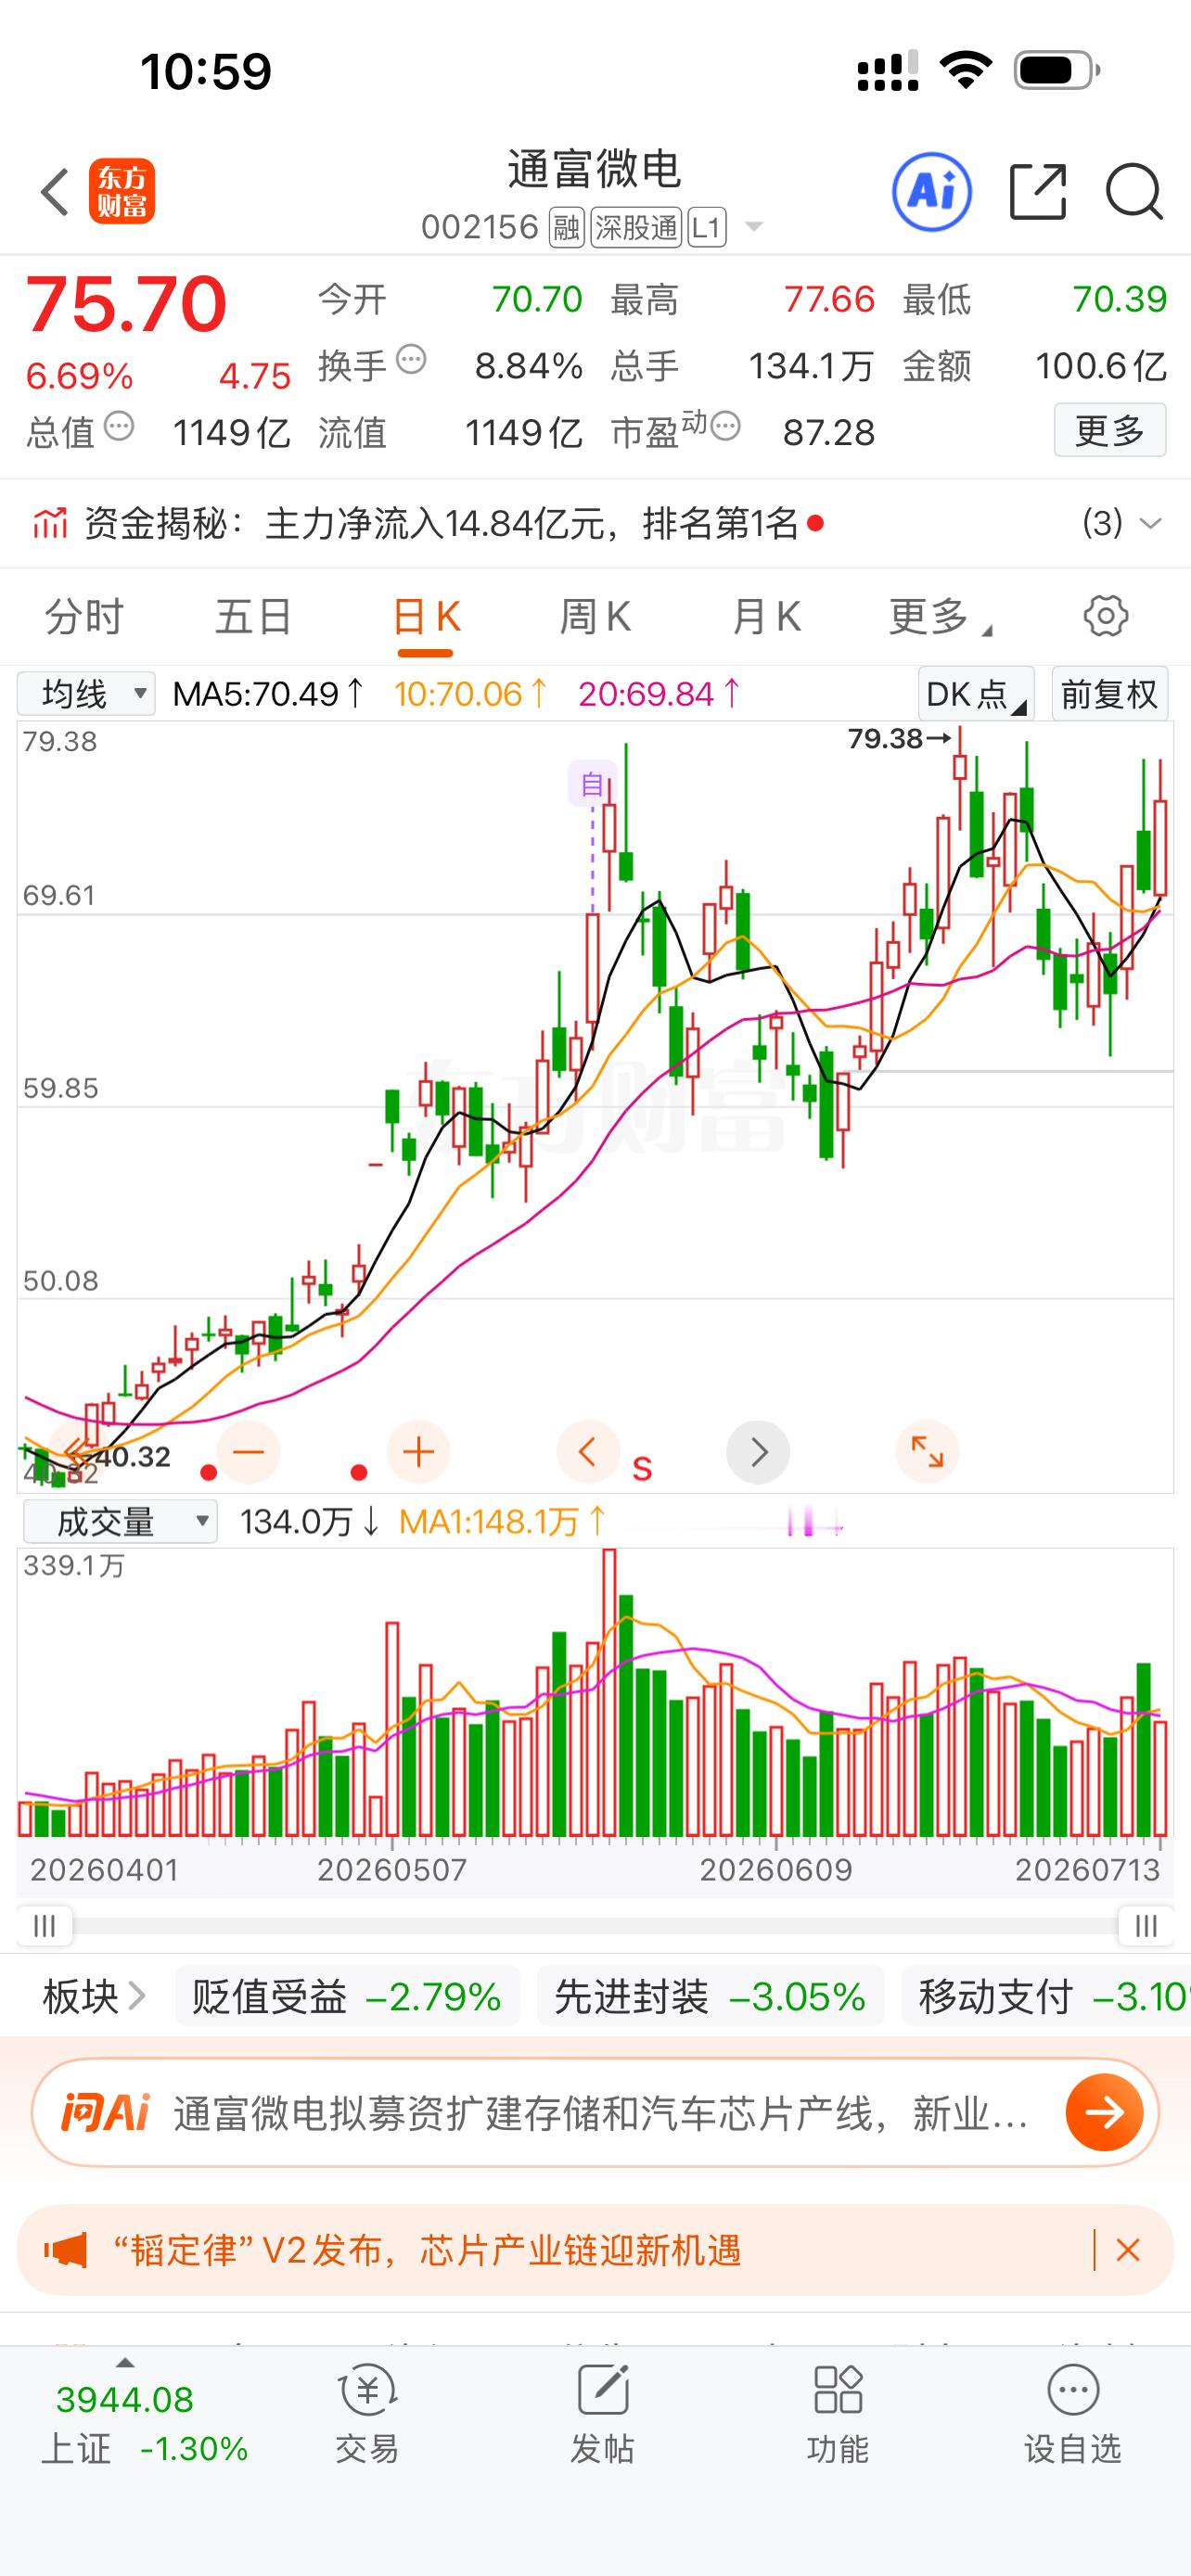Tap the 深股通 badge
Image resolution: width=1191 pixels, height=2576 pixels.
[x=636, y=228]
